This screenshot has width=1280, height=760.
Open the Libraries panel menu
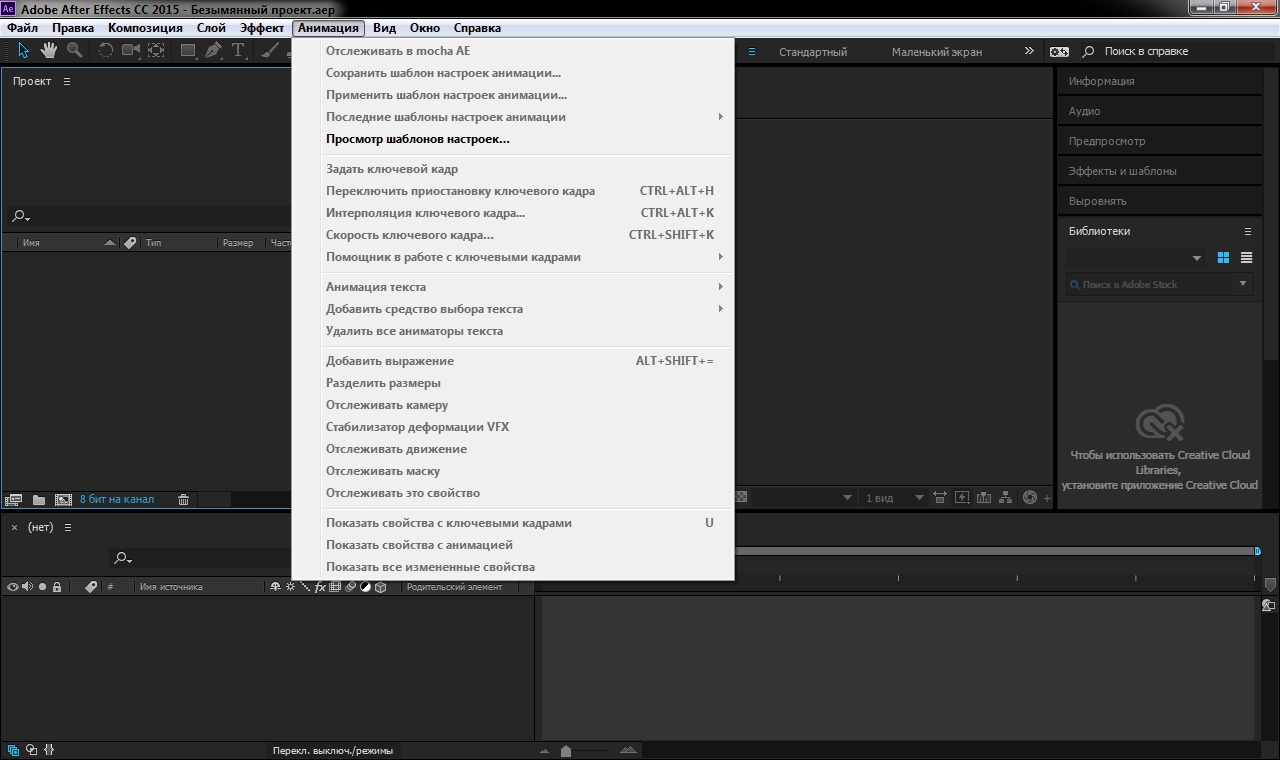(1247, 231)
